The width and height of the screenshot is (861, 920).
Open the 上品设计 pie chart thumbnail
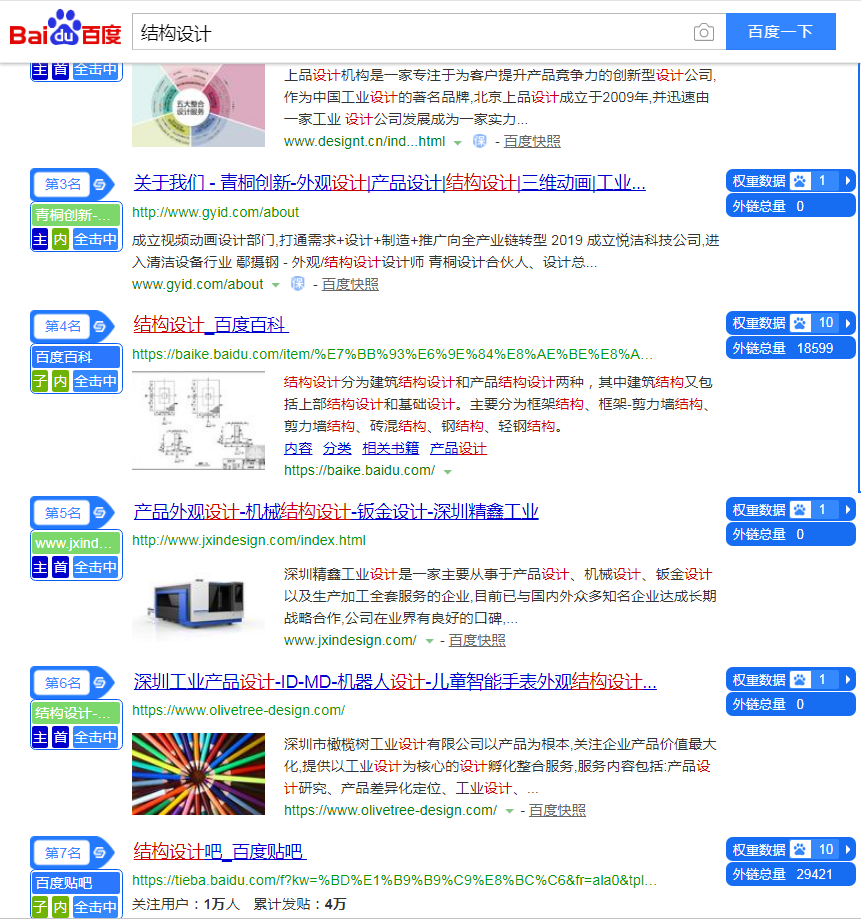point(198,106)
